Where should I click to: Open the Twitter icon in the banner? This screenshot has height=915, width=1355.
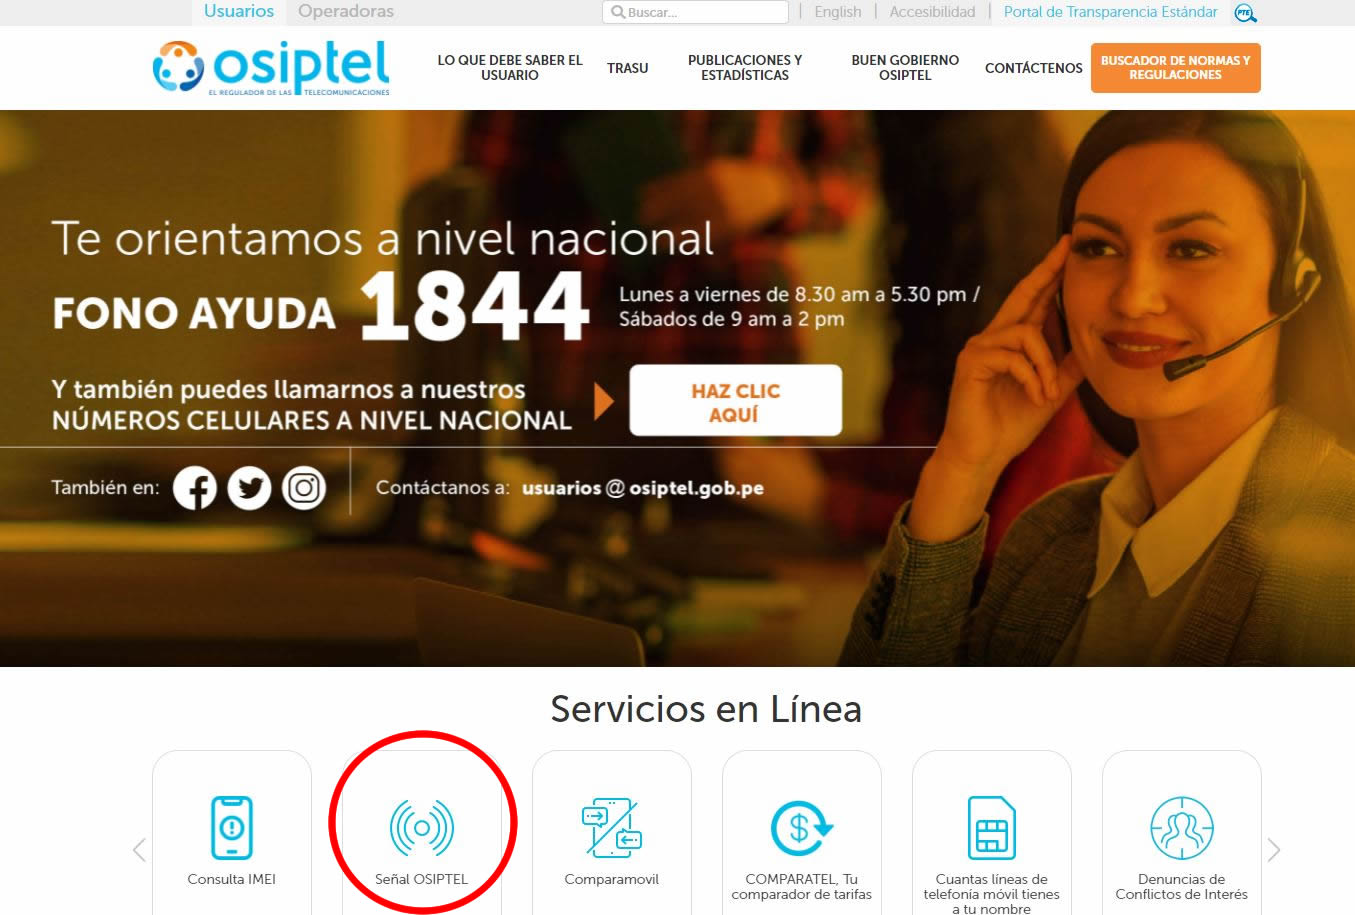[x=249, y=488]
